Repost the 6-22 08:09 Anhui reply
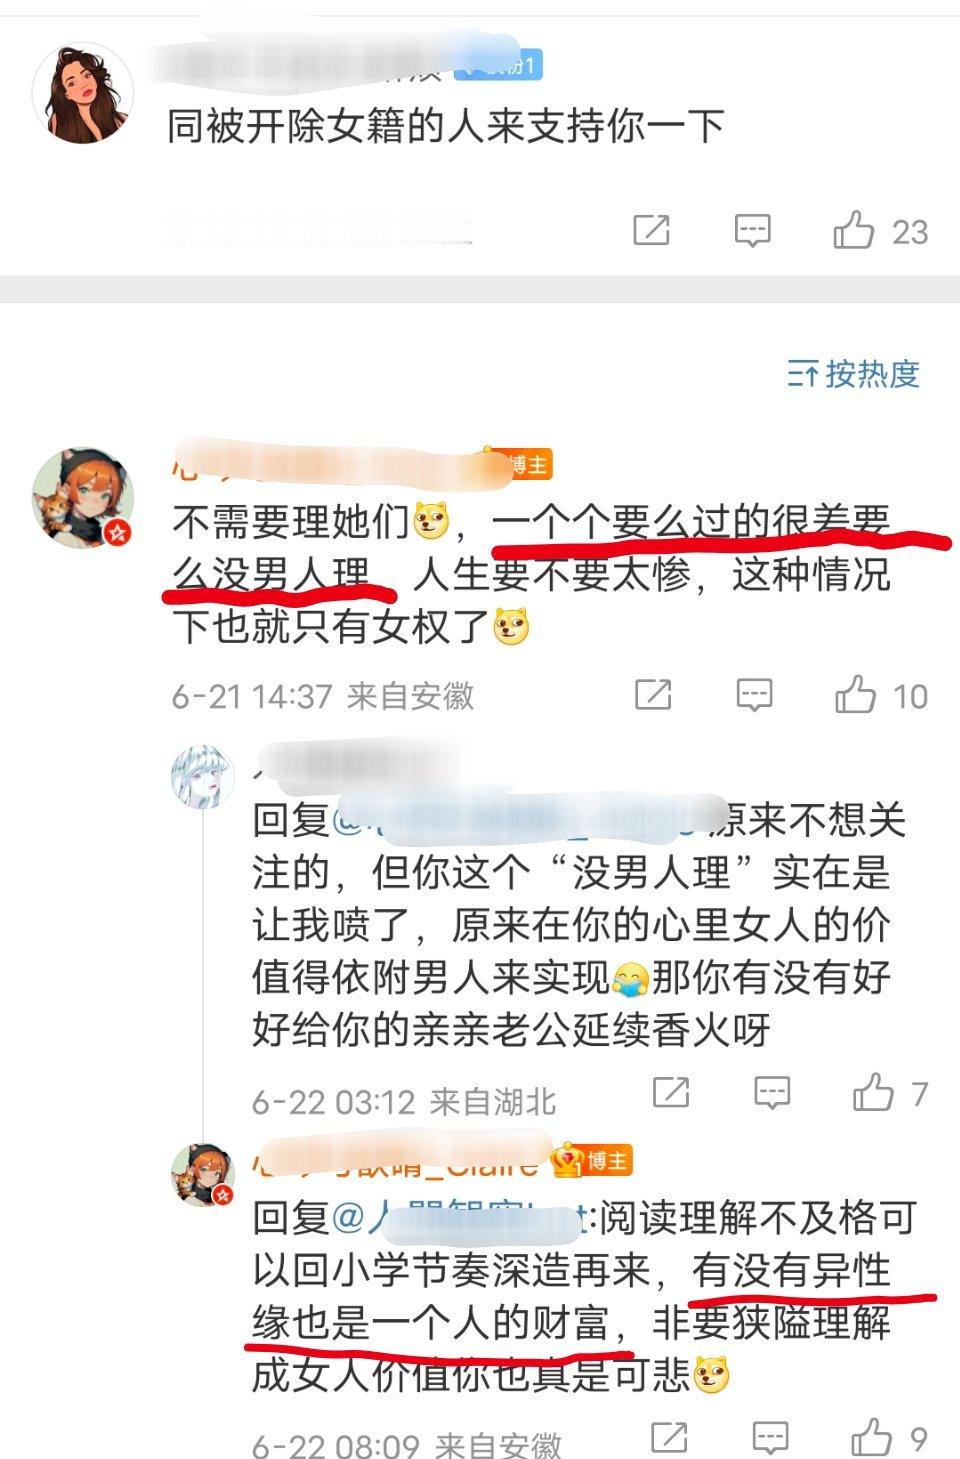The width and height of the screenshot is (960, 1459). 669,1438
